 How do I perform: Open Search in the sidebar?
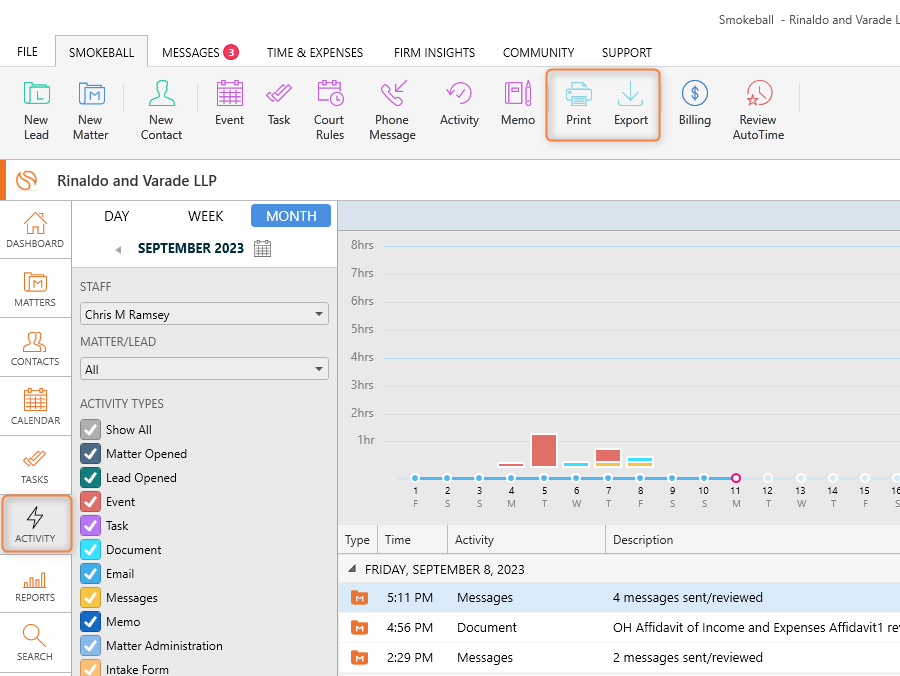[x=35, y=643]
